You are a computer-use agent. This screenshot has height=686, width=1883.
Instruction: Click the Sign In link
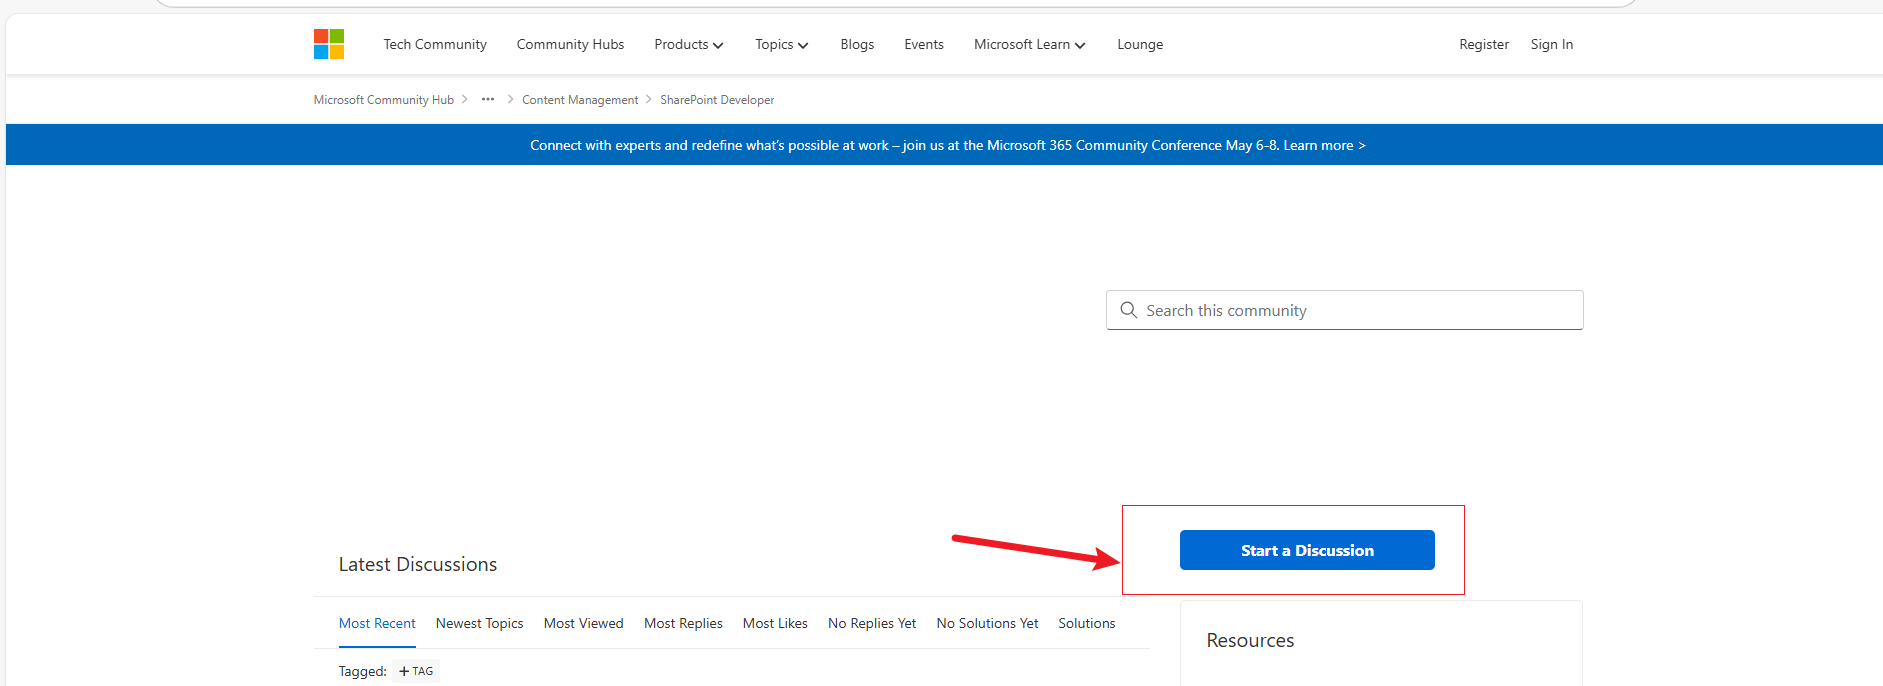click(x=1552, y=44)
